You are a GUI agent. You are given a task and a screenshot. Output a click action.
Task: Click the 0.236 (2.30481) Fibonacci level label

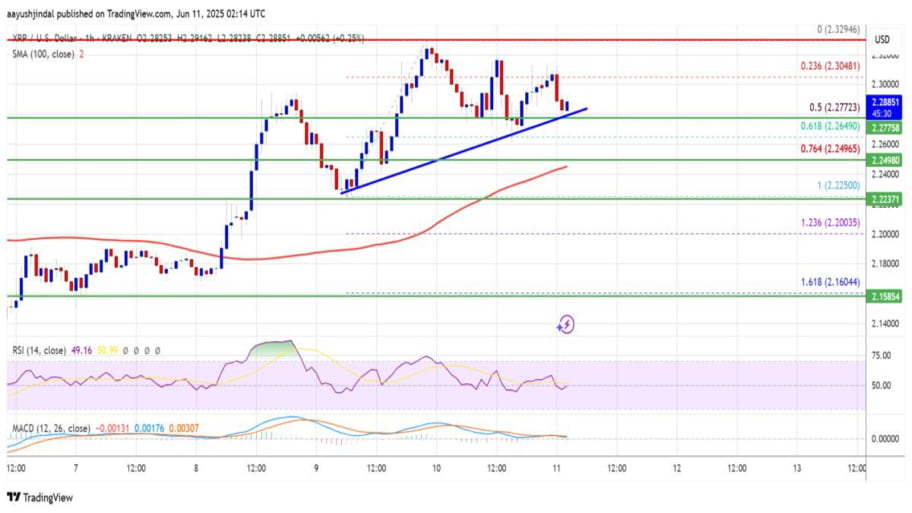tap(829, 68)
